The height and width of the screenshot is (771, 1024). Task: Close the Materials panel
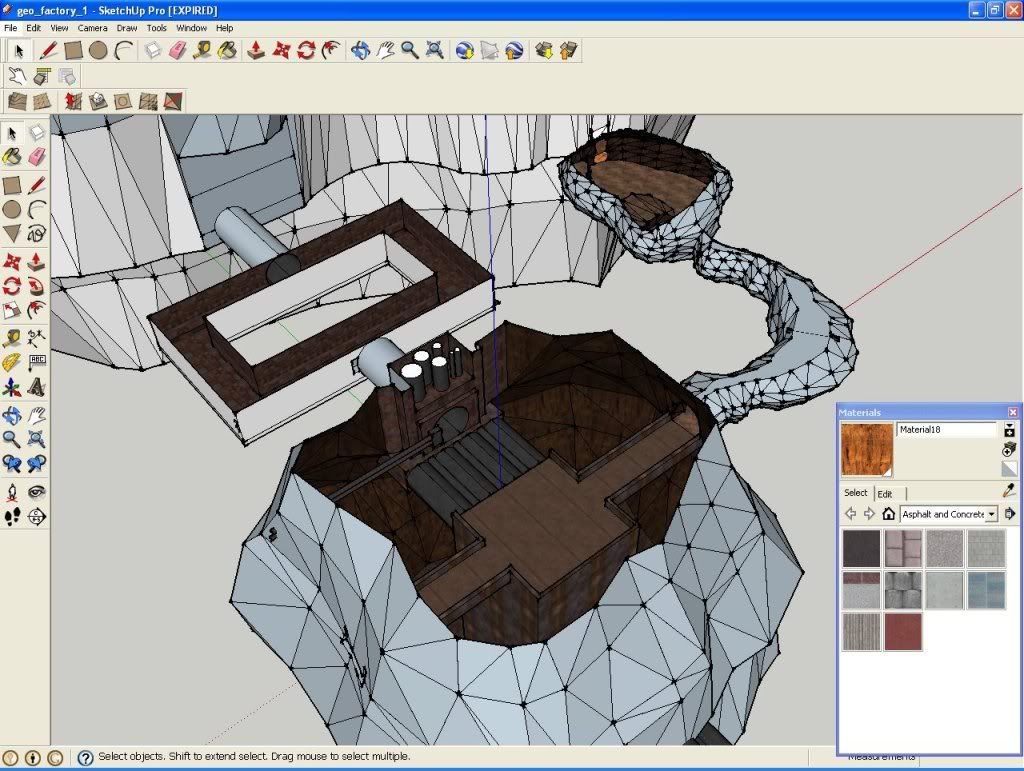(x=1012, y=412)
